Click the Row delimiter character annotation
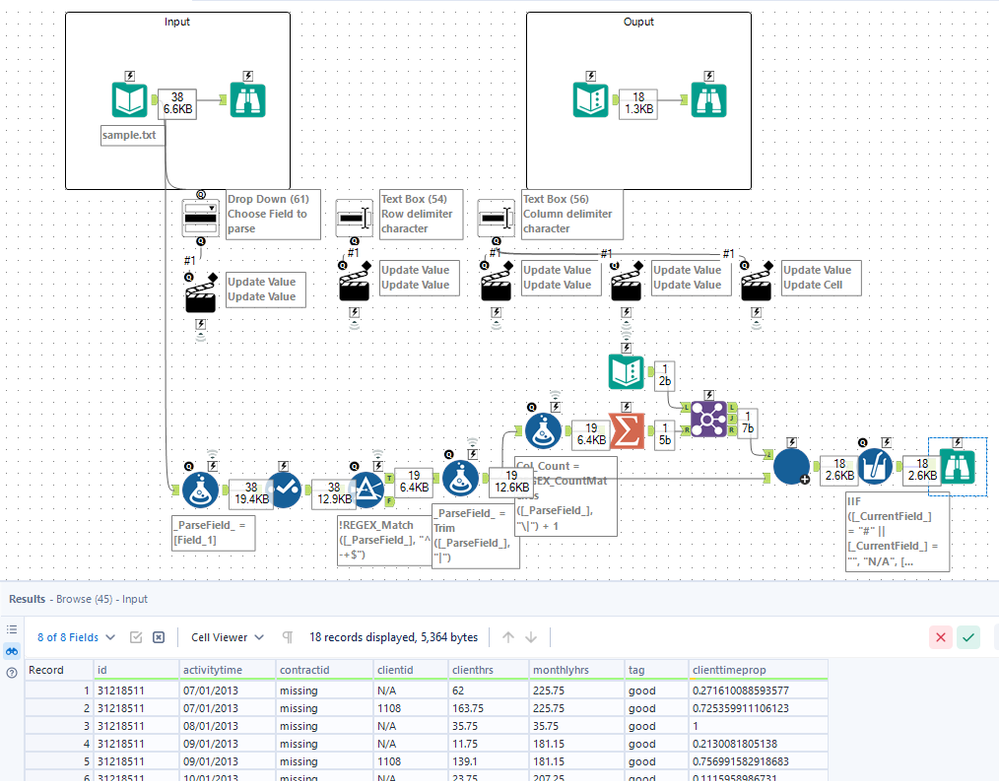The image size is (999, 781). tap(421, 214)
